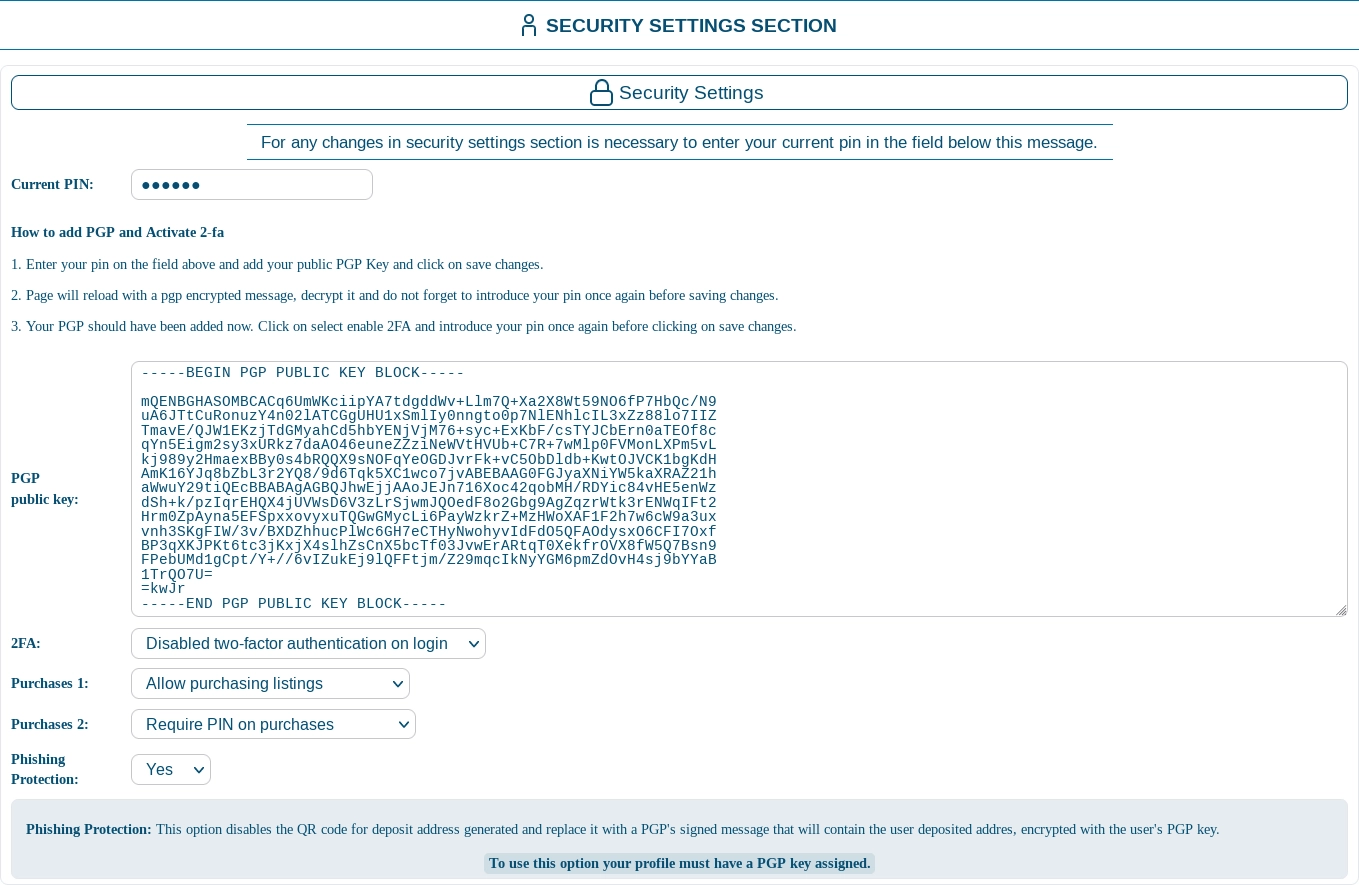This screenshot has width=1359, height=885.
Task: Click the Current PIN input field
Action: 252,184
